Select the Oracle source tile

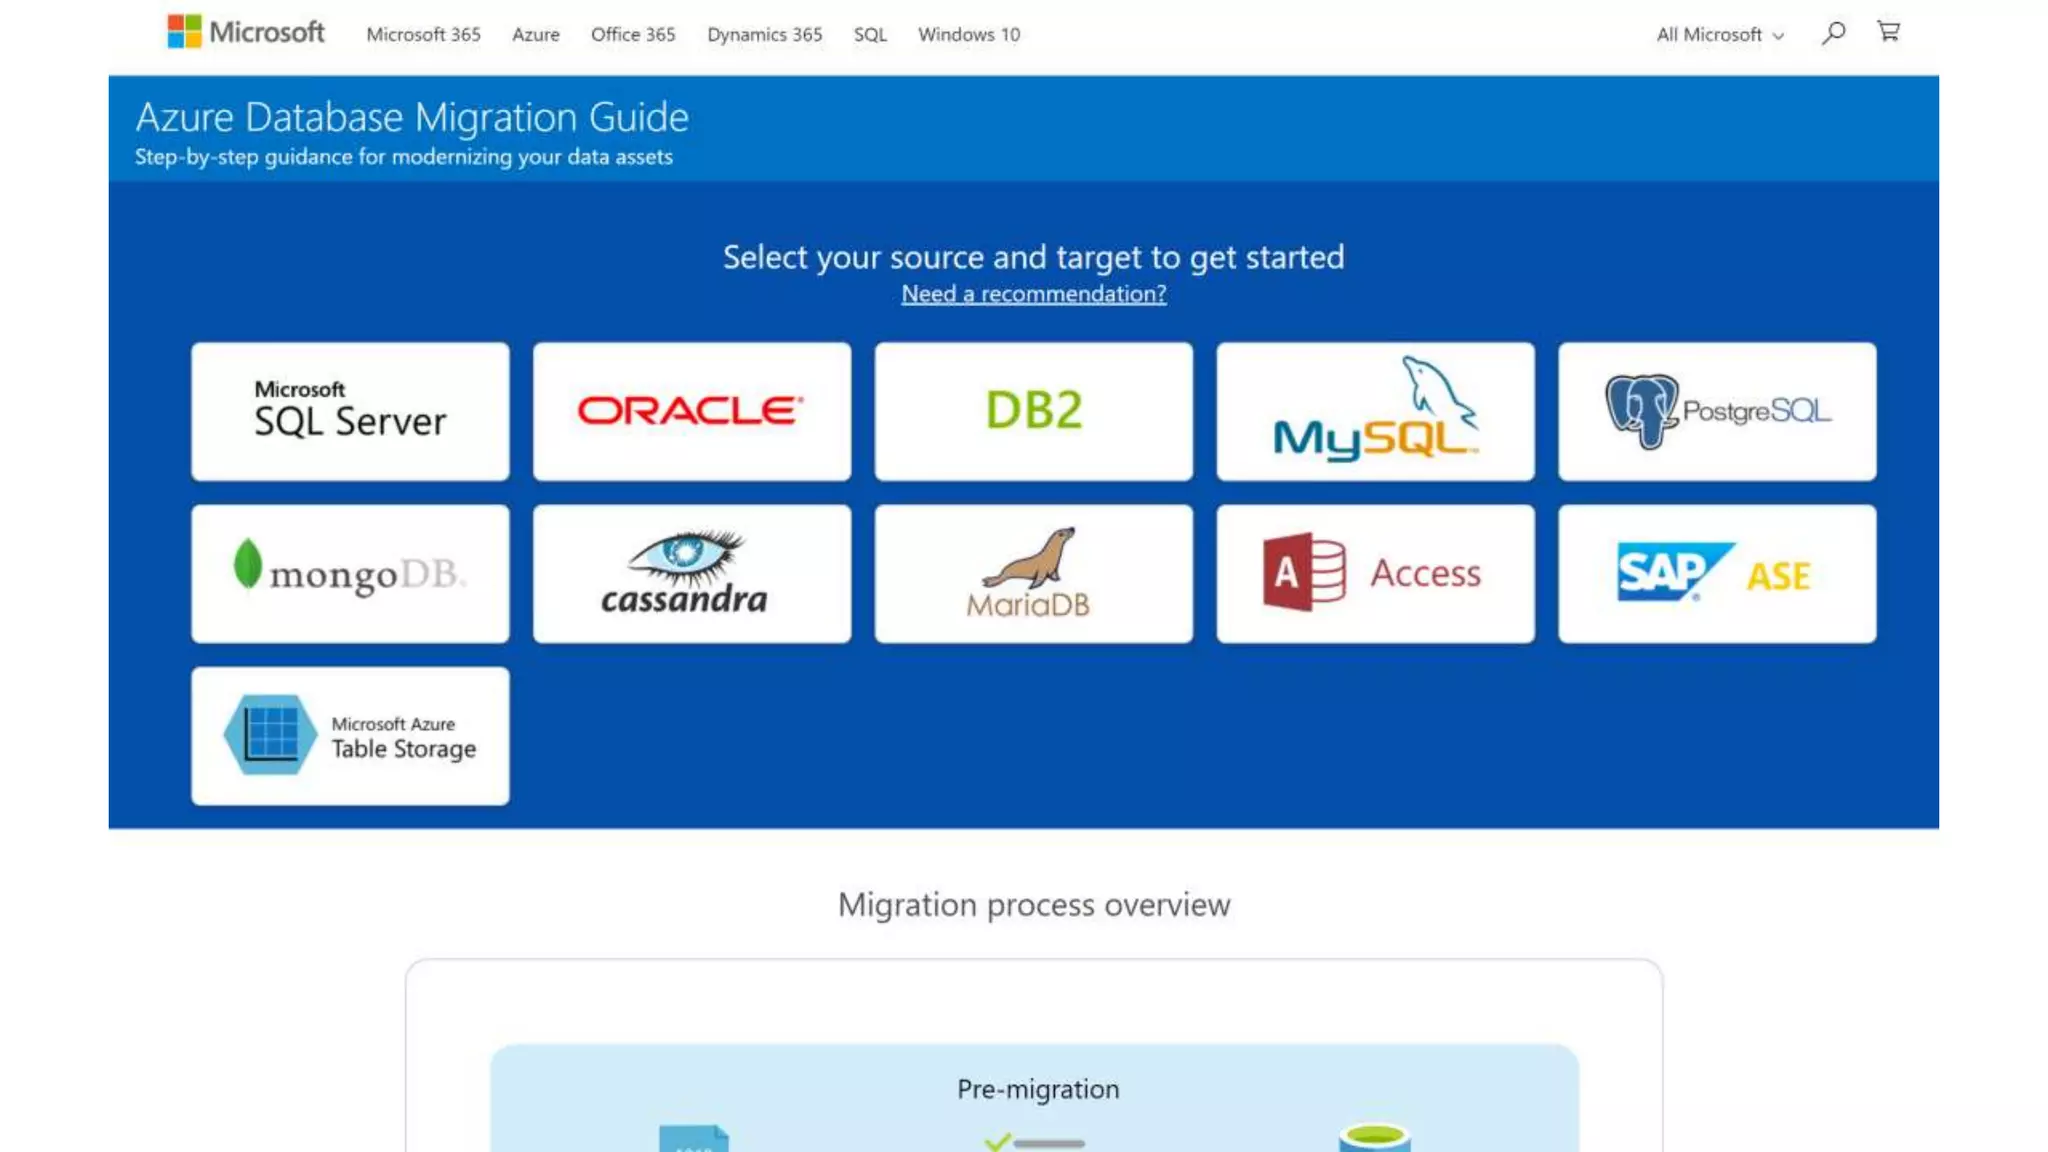tap(691, 411)
